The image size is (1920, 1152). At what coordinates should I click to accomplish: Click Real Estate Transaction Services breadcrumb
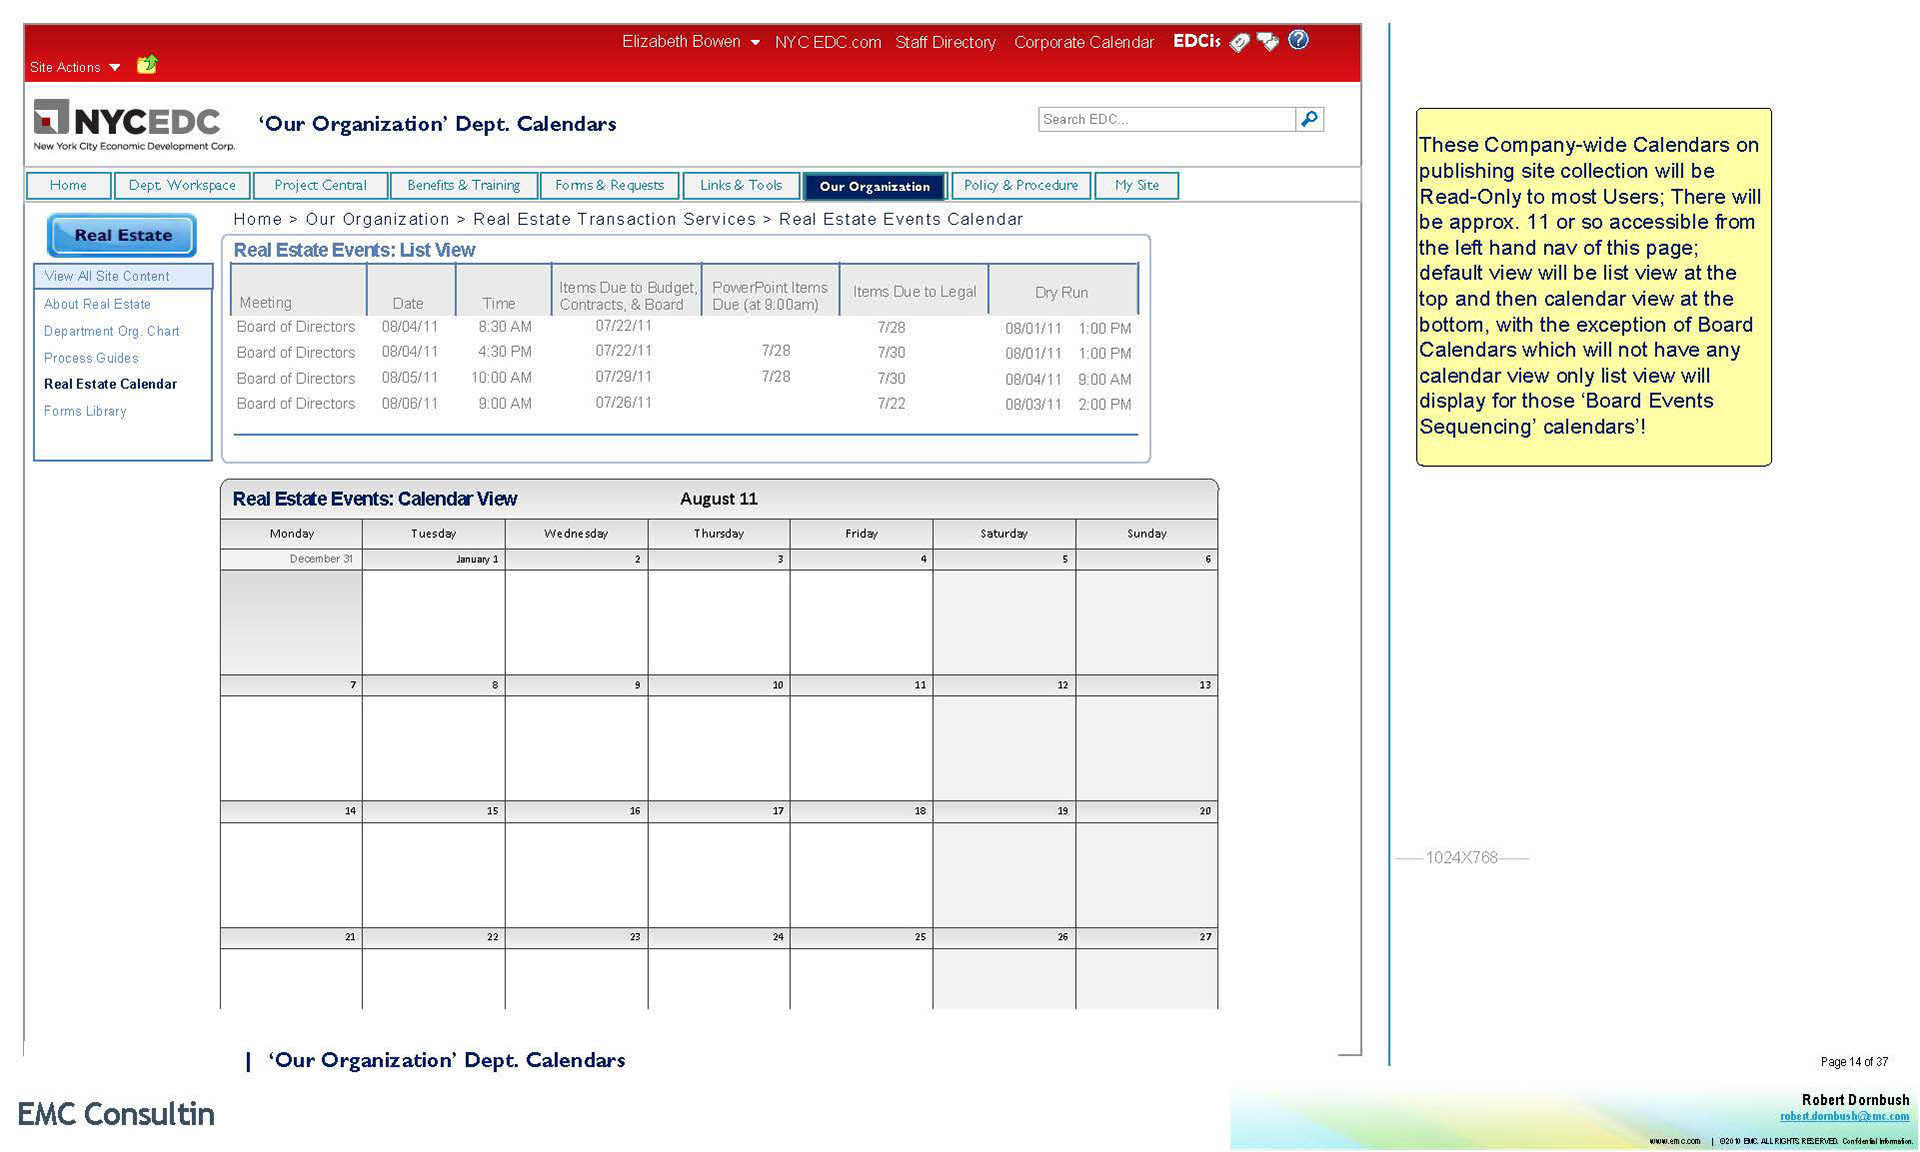614,219
